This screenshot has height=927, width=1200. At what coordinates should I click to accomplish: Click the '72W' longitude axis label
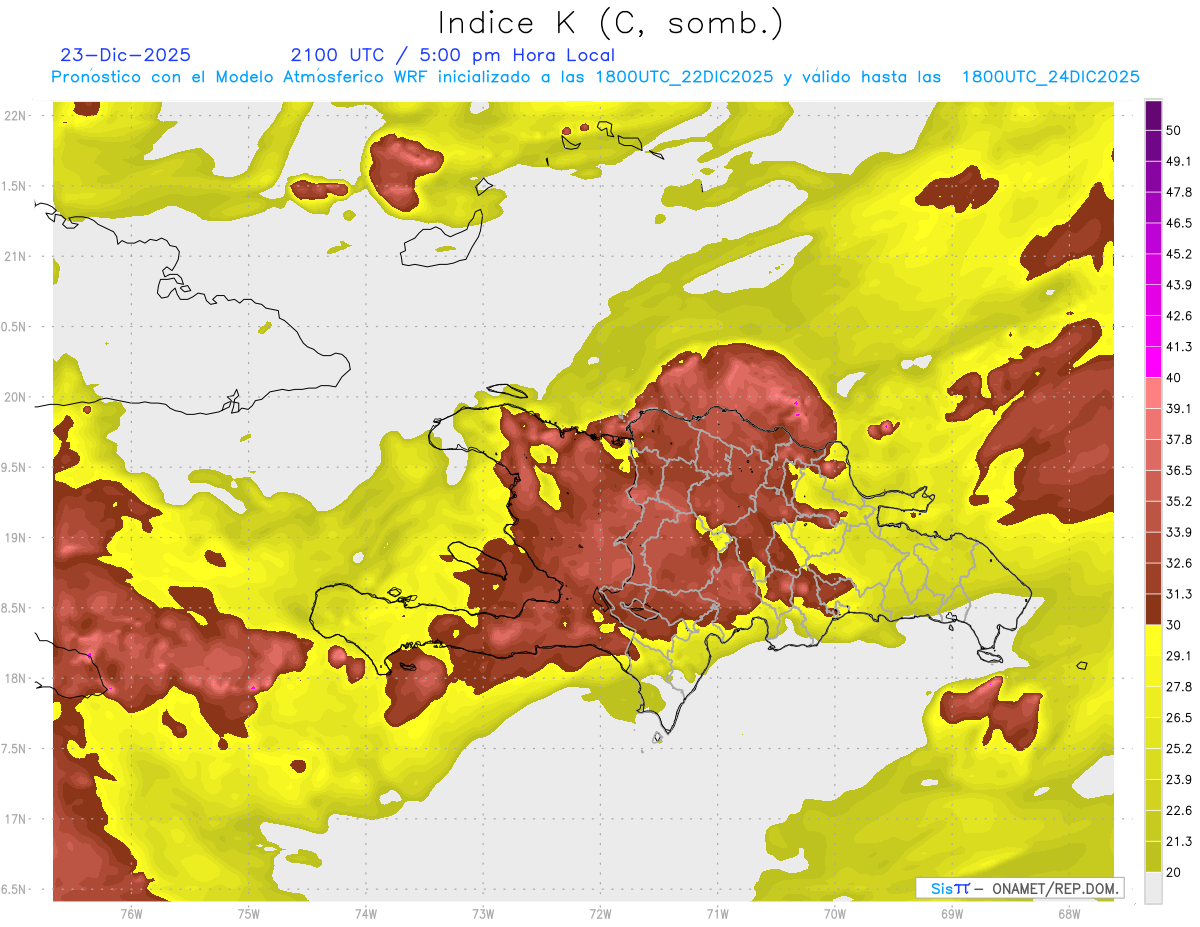600,914
